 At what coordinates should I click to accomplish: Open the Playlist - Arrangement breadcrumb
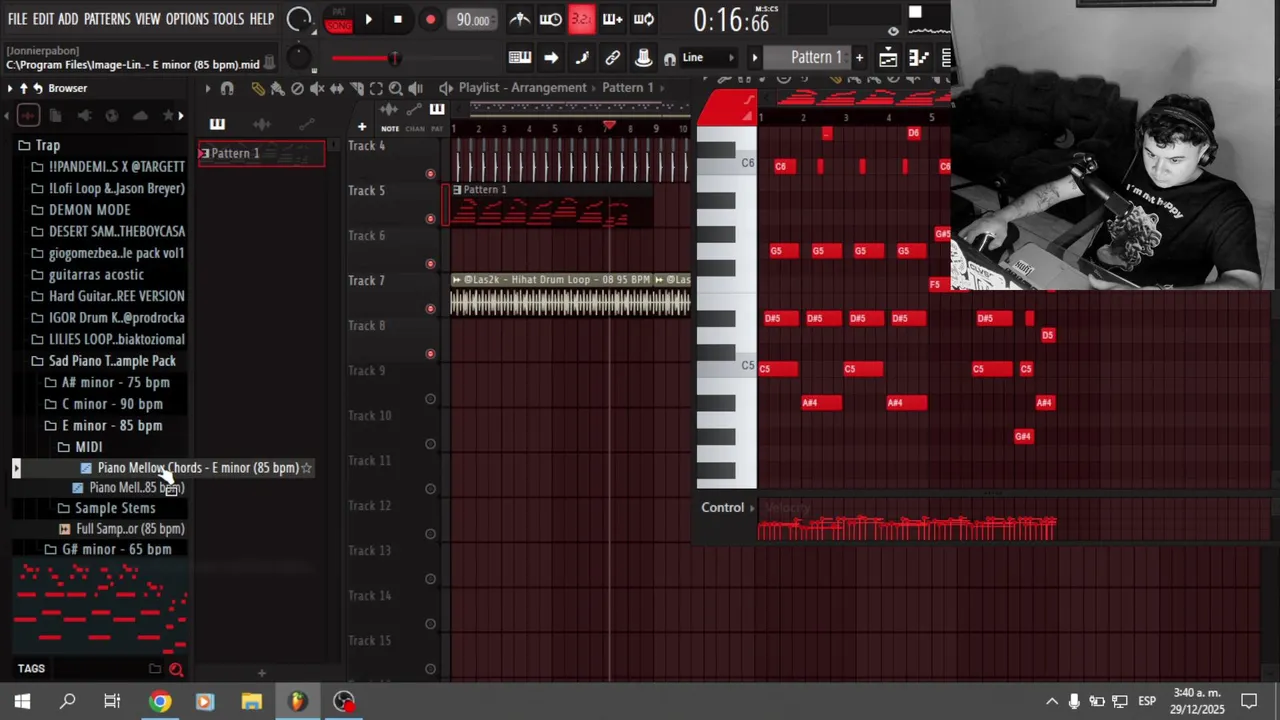[x=523, y=88]
